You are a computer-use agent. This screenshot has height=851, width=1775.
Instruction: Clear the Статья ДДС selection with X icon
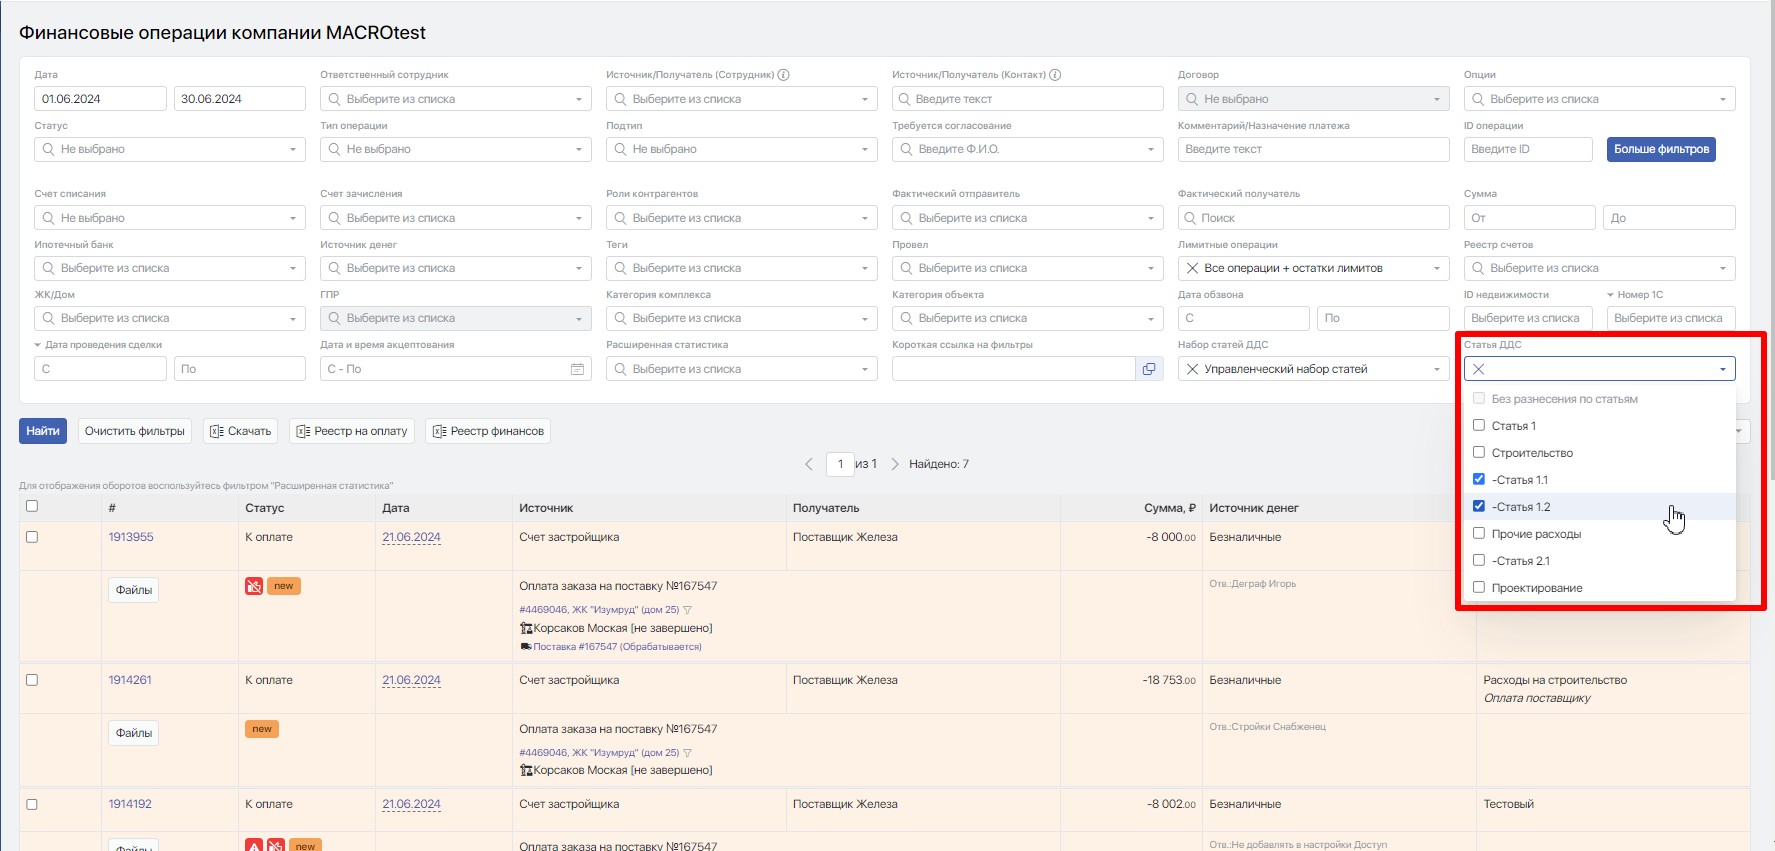1479,369
